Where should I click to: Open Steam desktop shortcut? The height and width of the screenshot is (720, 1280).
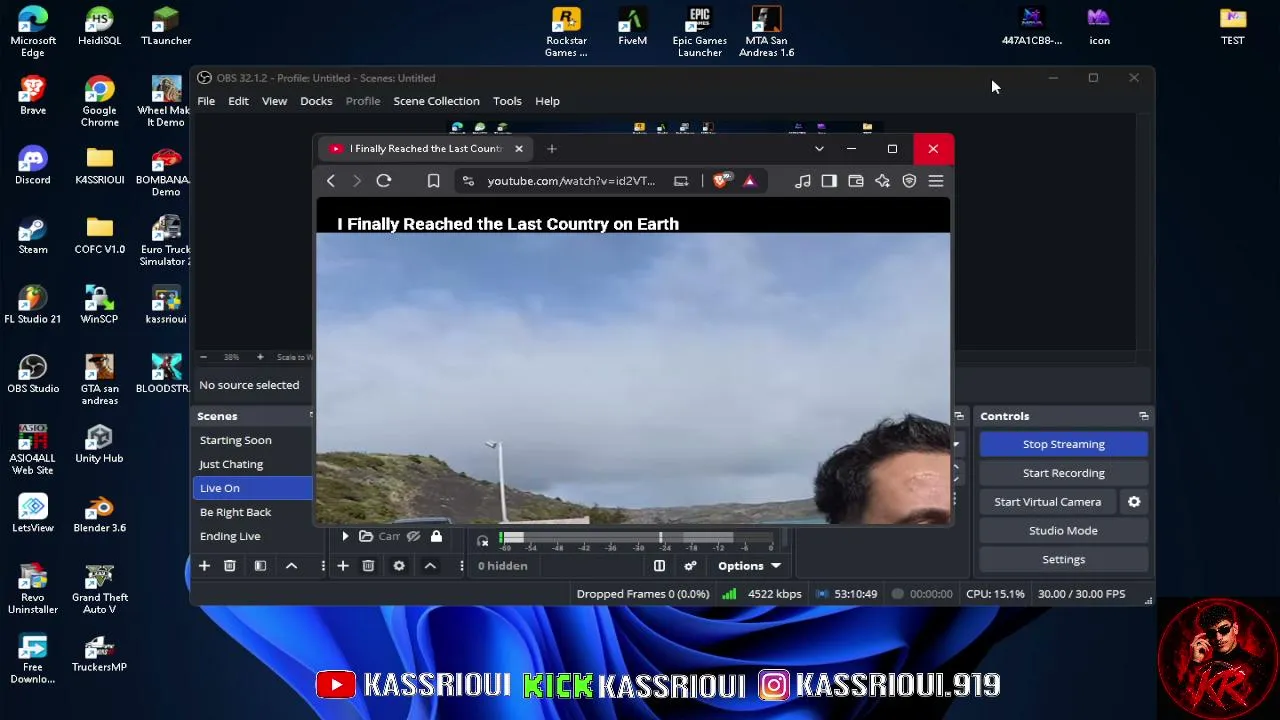[32, 235]
